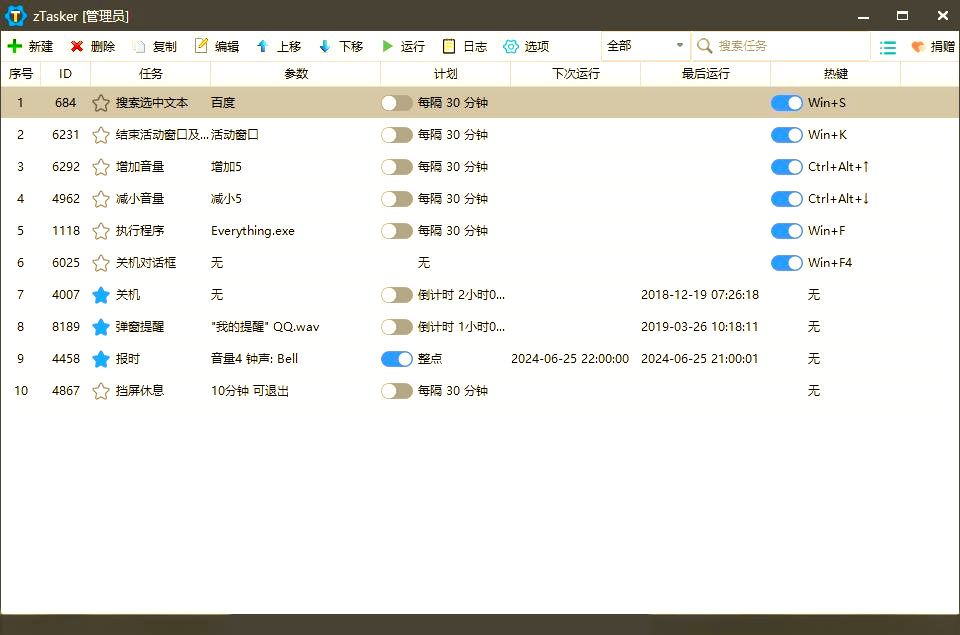
Task: Select the "我的提醒" QQ.wav parameter cell
Action: click(x=265, y=326)
